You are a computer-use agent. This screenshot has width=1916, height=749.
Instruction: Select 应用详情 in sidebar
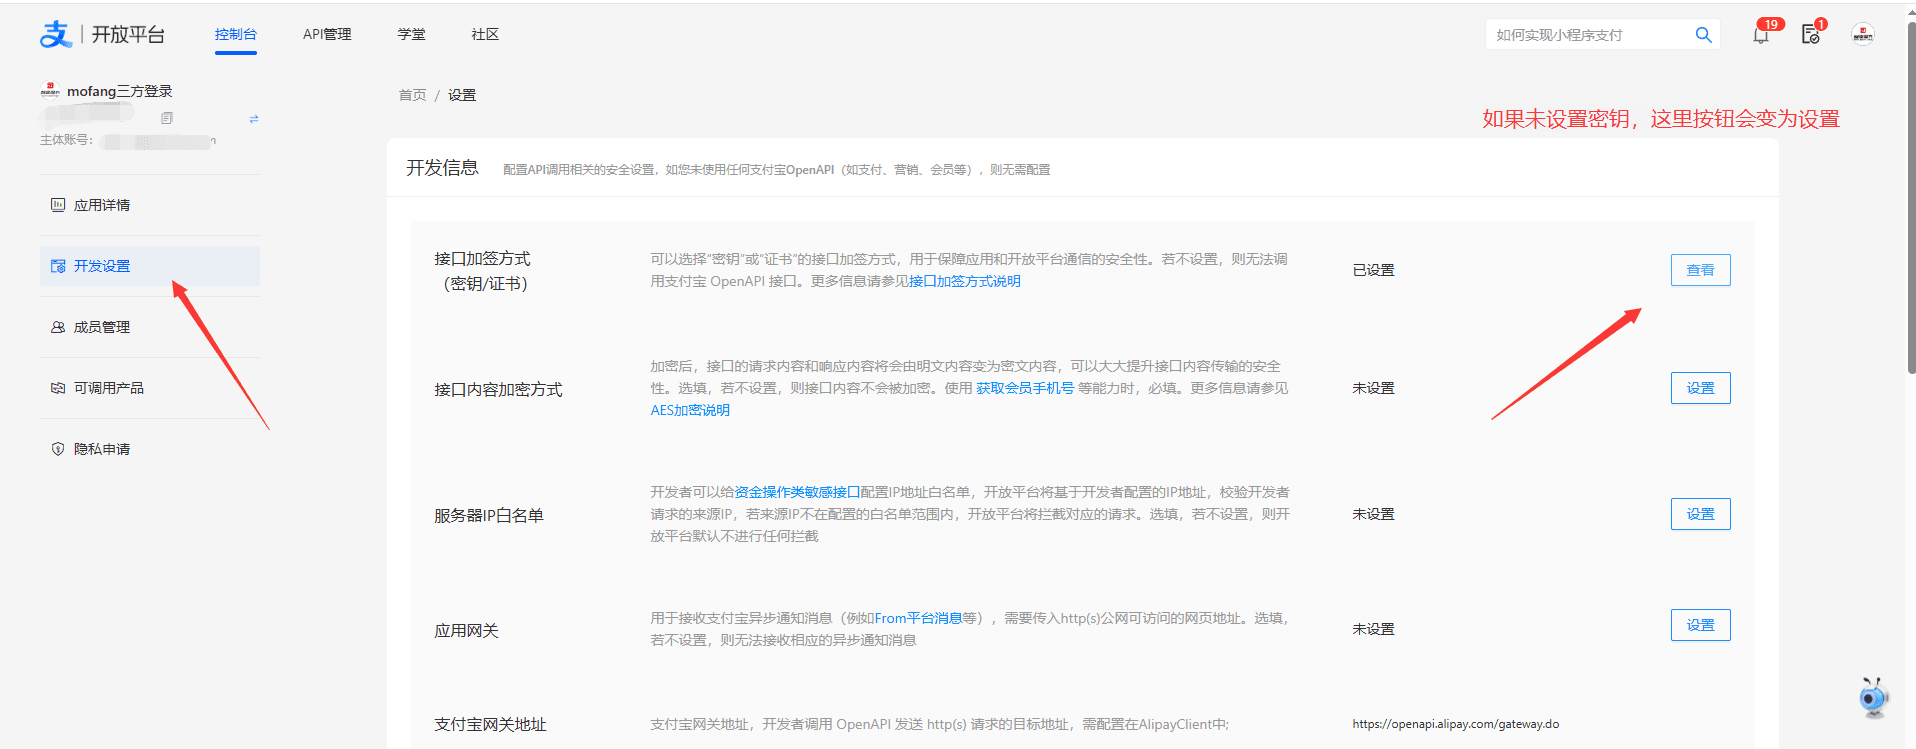pos(150,205)
